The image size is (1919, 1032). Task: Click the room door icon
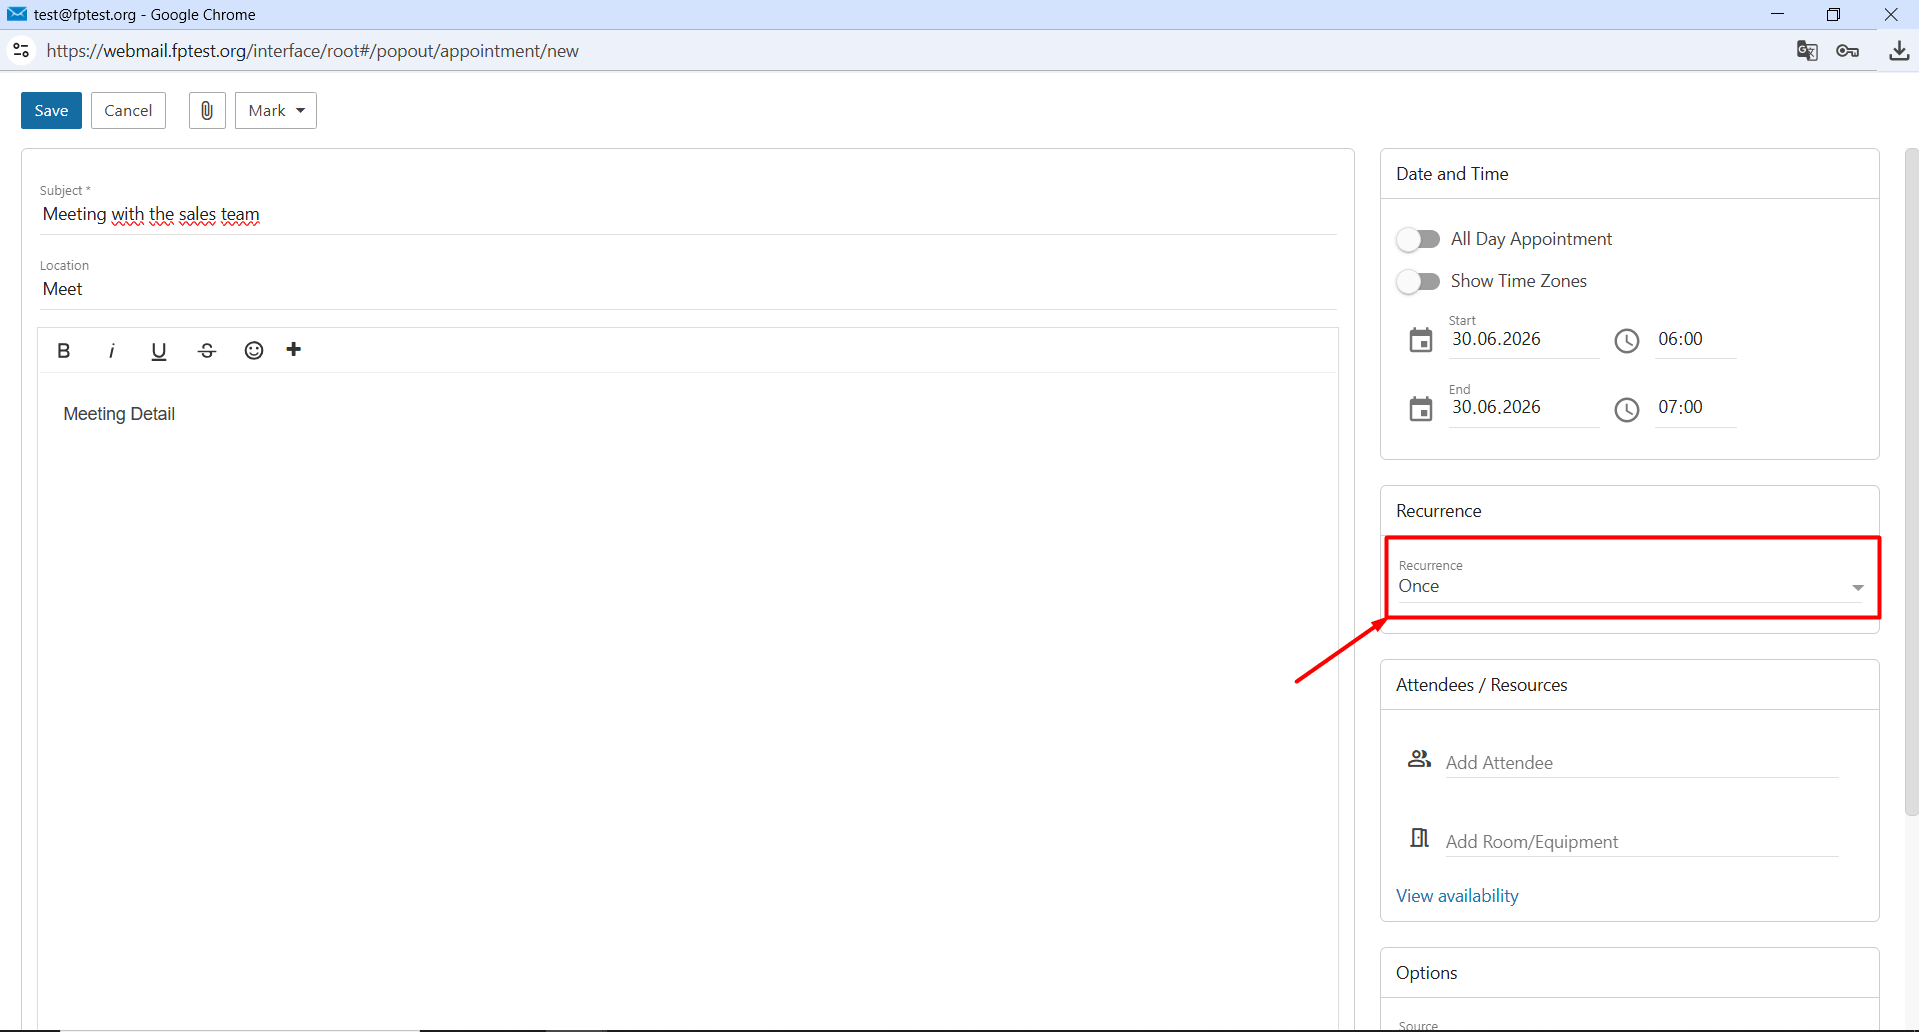point(1419,838)
